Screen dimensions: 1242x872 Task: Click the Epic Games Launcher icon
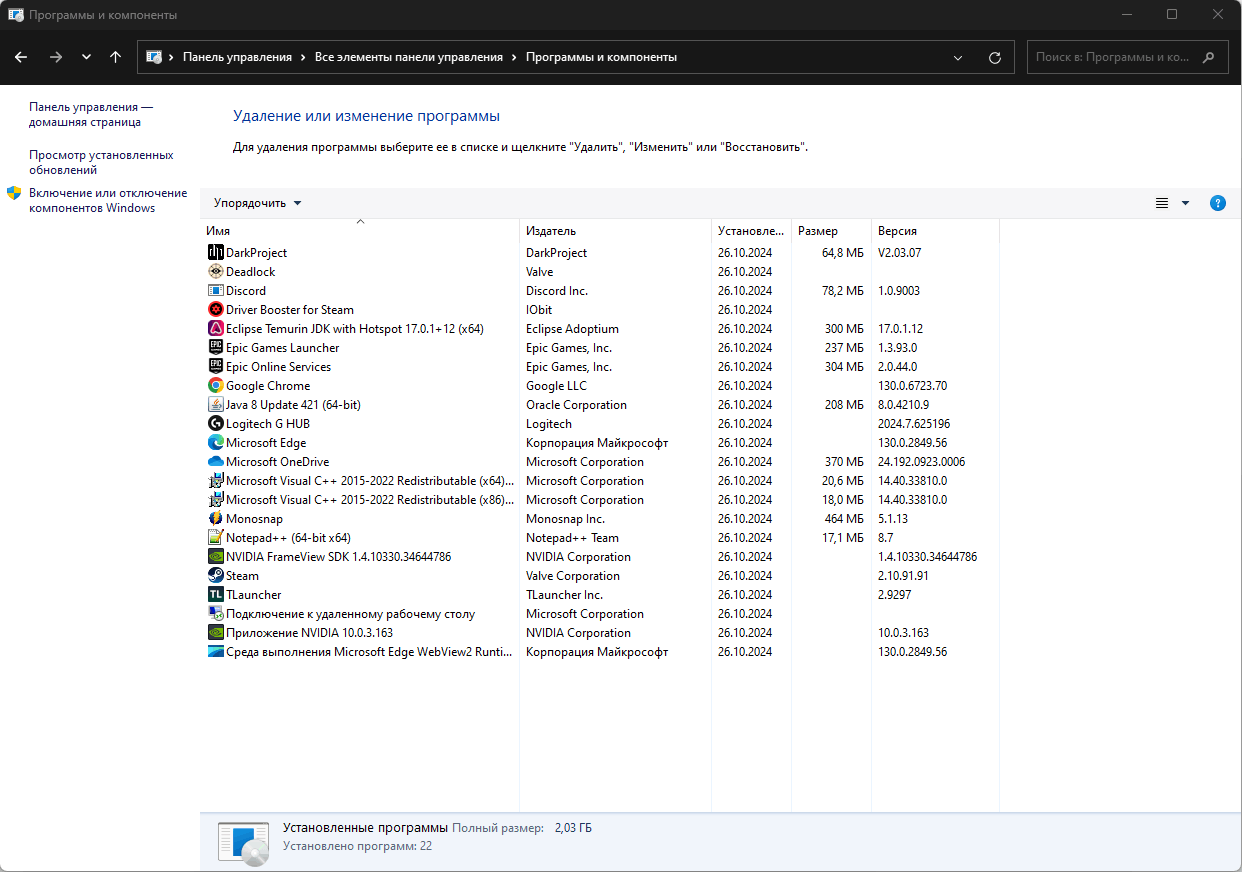pyautogui.click(x=215, y=348)
